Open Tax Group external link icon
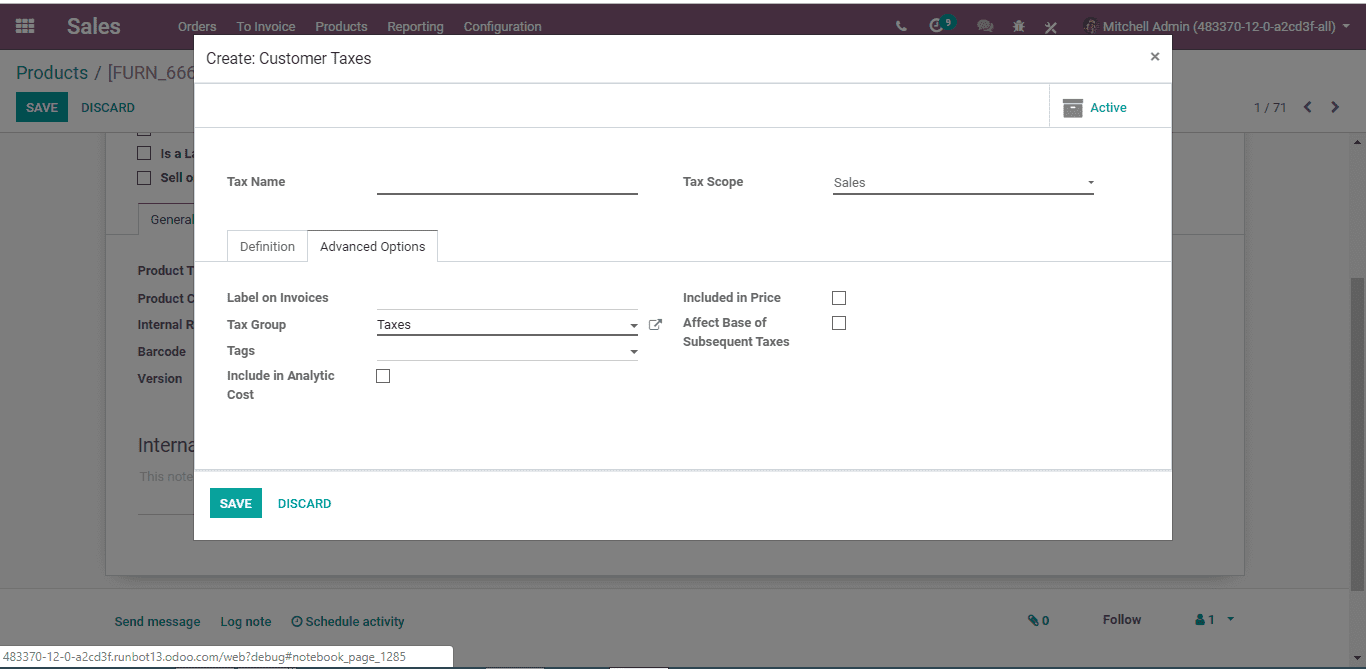The height and width of the screenshot is (669, 1366). (x=655, y=325)
